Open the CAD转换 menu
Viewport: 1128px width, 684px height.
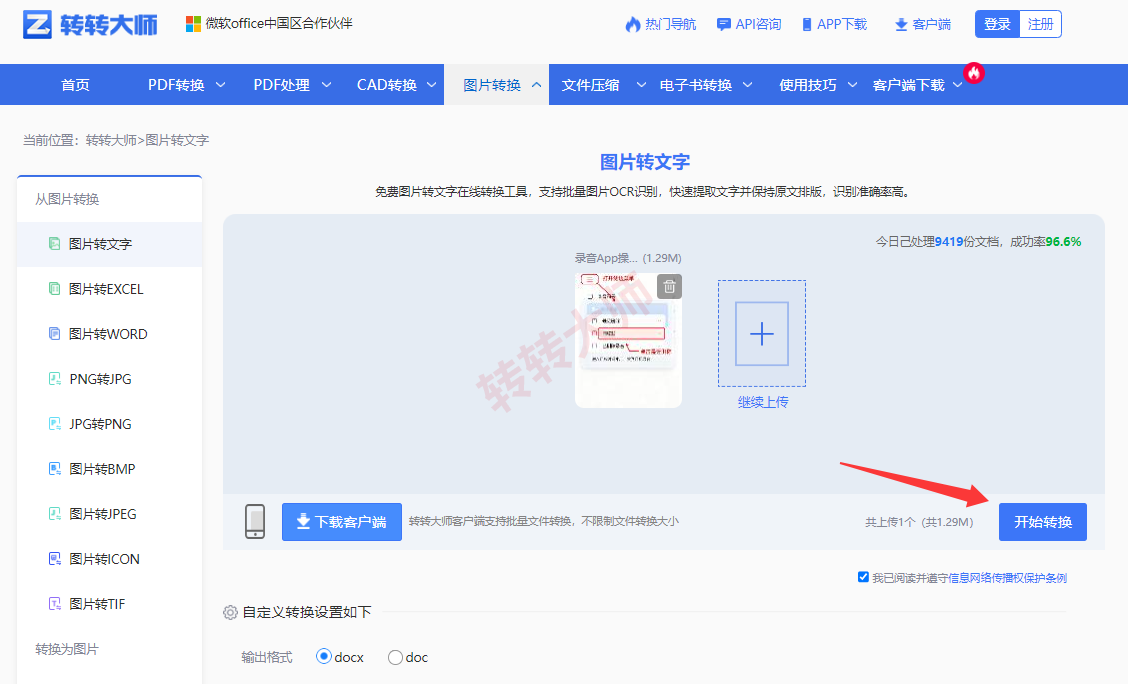pos(387,85)
